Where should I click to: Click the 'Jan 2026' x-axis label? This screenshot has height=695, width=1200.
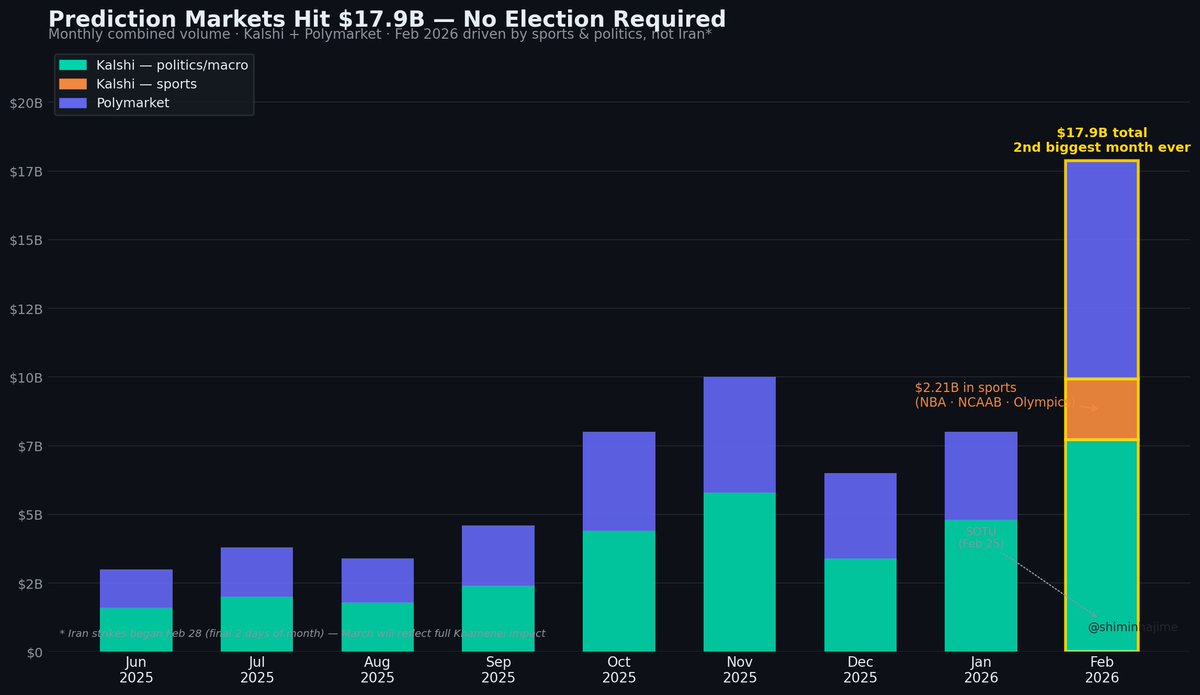pos(981,670)
